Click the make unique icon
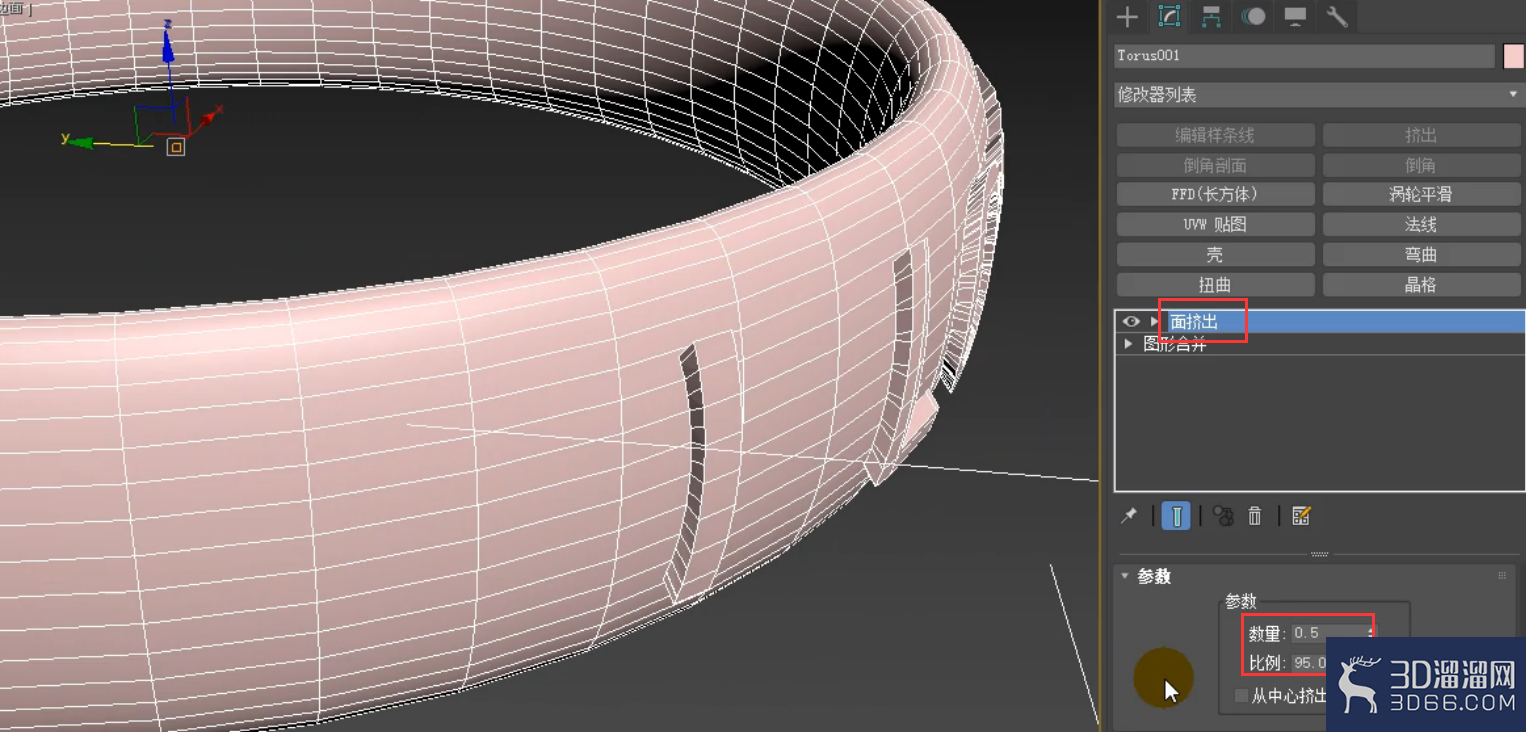The image size is (1526, 732). point(1222,516)
